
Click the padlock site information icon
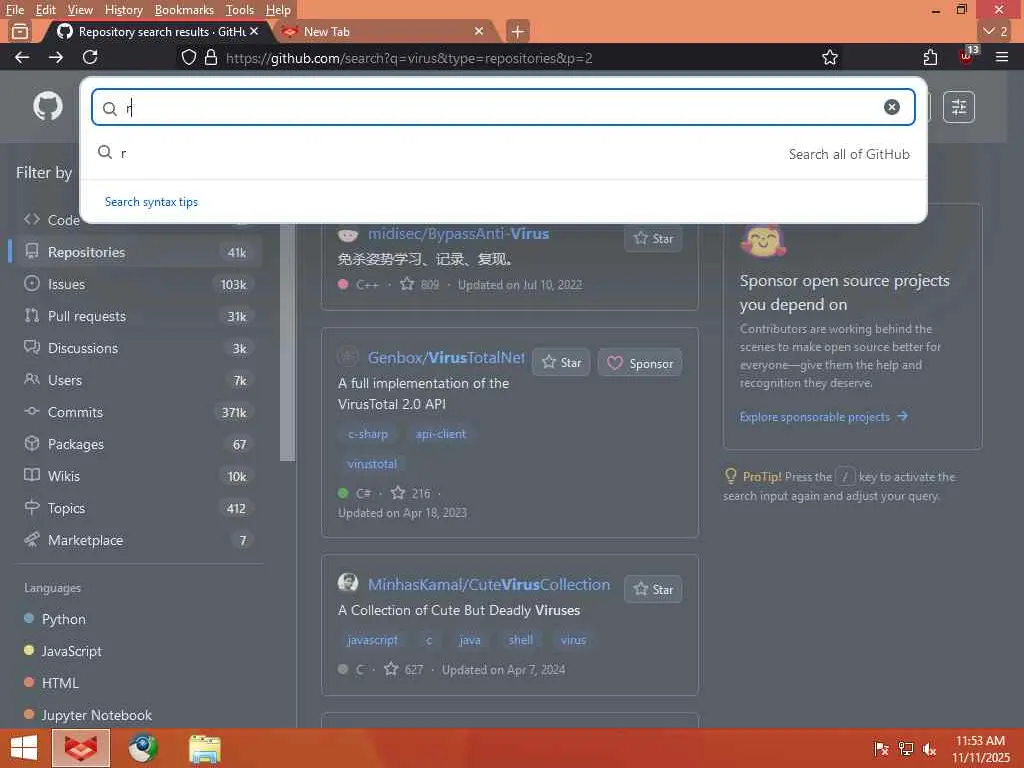(x=211, y=57)
